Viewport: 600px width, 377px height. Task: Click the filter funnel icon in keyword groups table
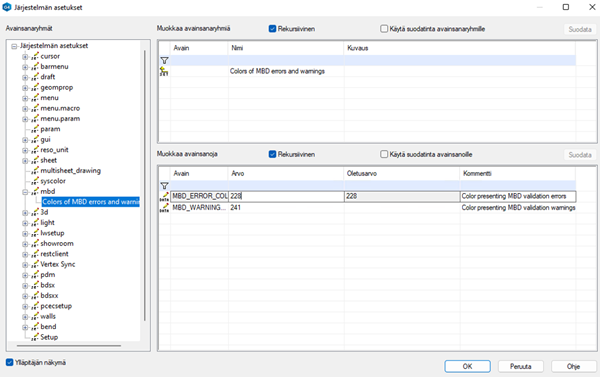[x=164, y=60]
